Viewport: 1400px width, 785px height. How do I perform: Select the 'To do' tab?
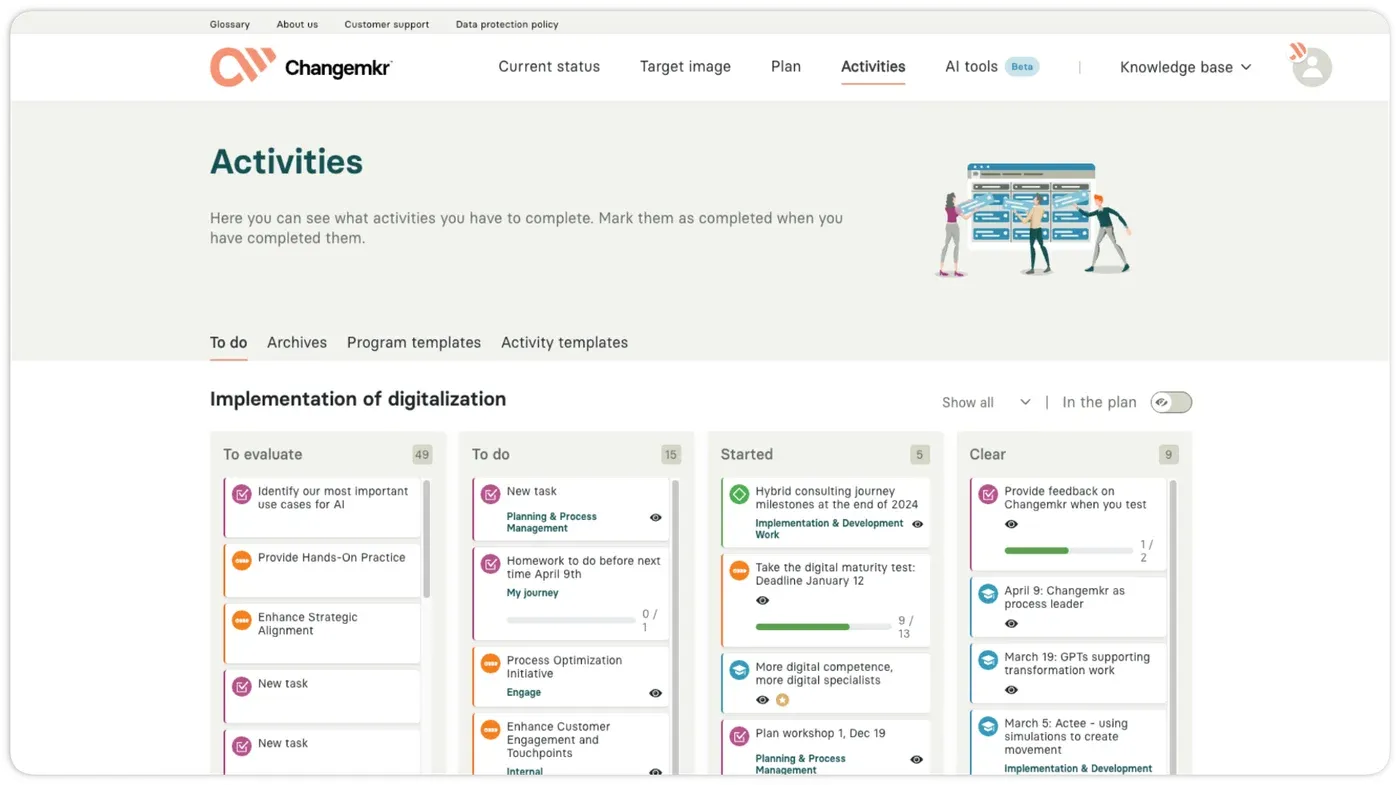tap(228, 342)
